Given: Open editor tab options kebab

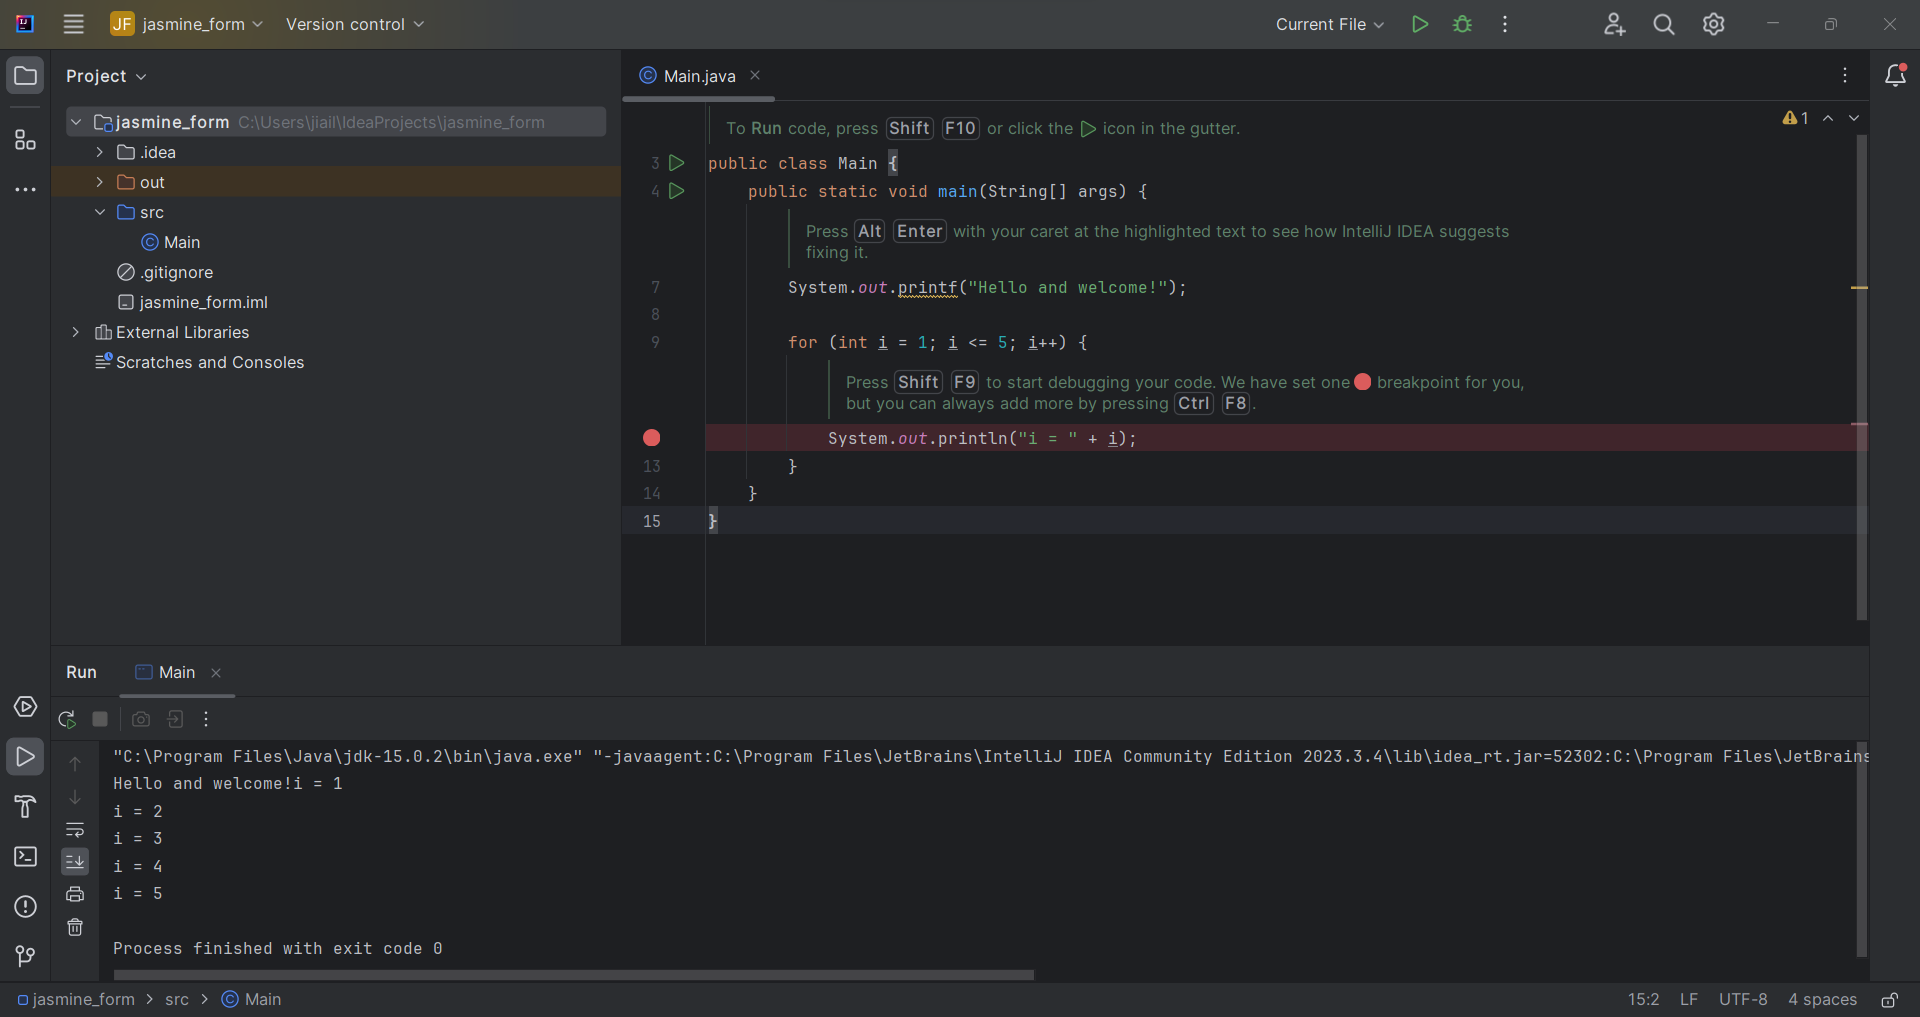Looking at the screenshot, I should click(1845, 75).
